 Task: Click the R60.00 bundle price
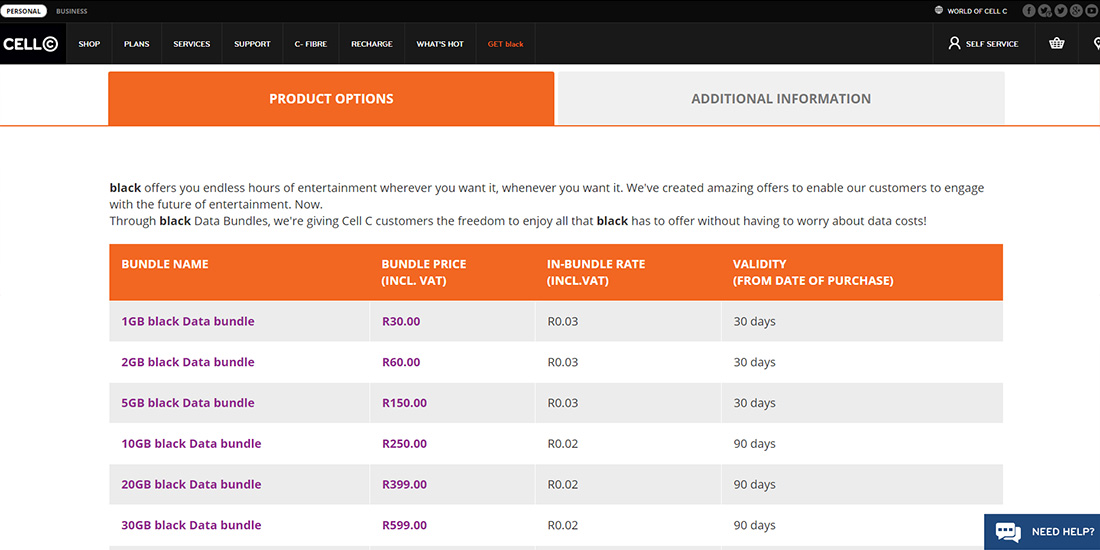click(x=401, y=362)
